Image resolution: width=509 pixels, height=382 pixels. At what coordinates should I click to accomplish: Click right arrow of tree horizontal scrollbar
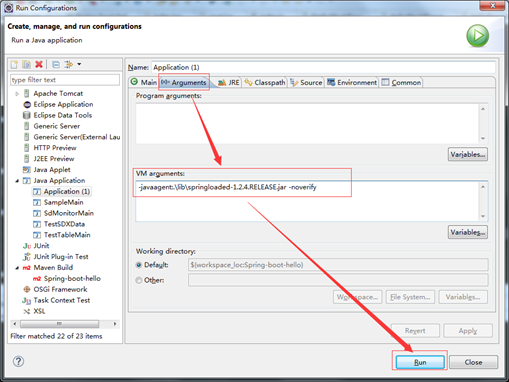click(x=115, y=324)
